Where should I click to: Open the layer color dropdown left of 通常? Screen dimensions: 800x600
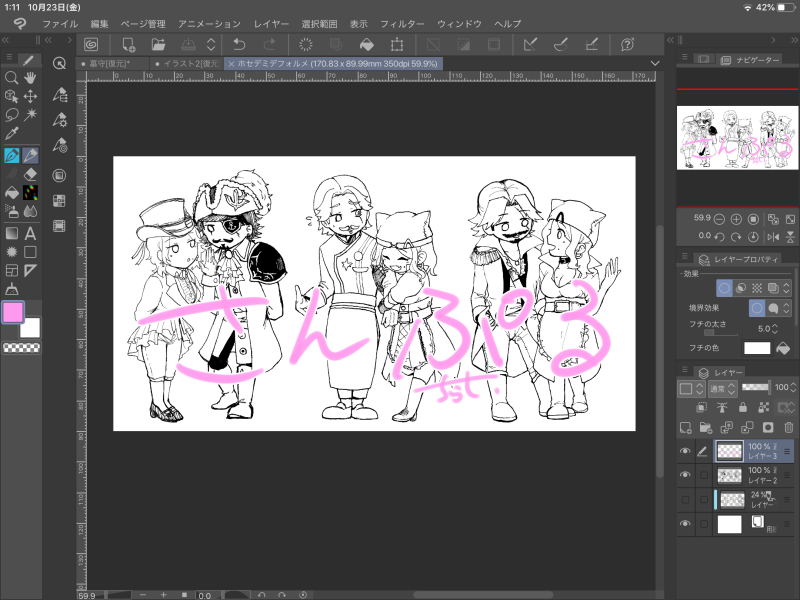tap(691, 389)
